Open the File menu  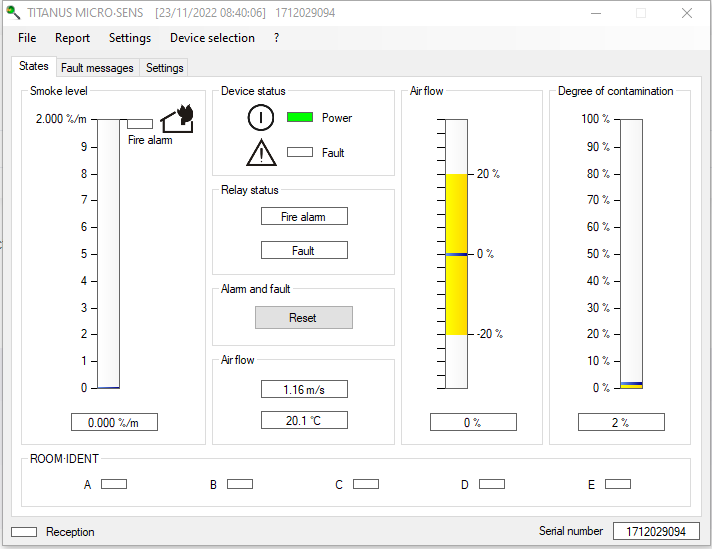tap(27, 38)
